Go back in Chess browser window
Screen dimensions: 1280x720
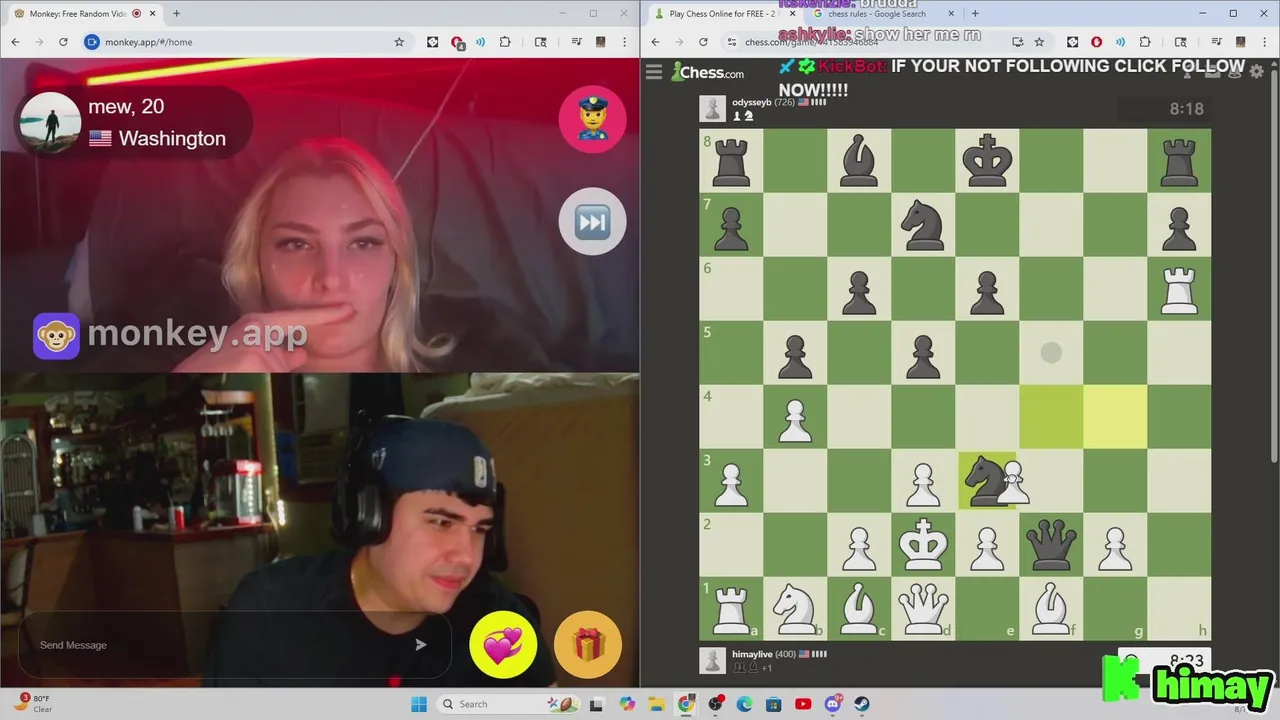coord(655,42)
